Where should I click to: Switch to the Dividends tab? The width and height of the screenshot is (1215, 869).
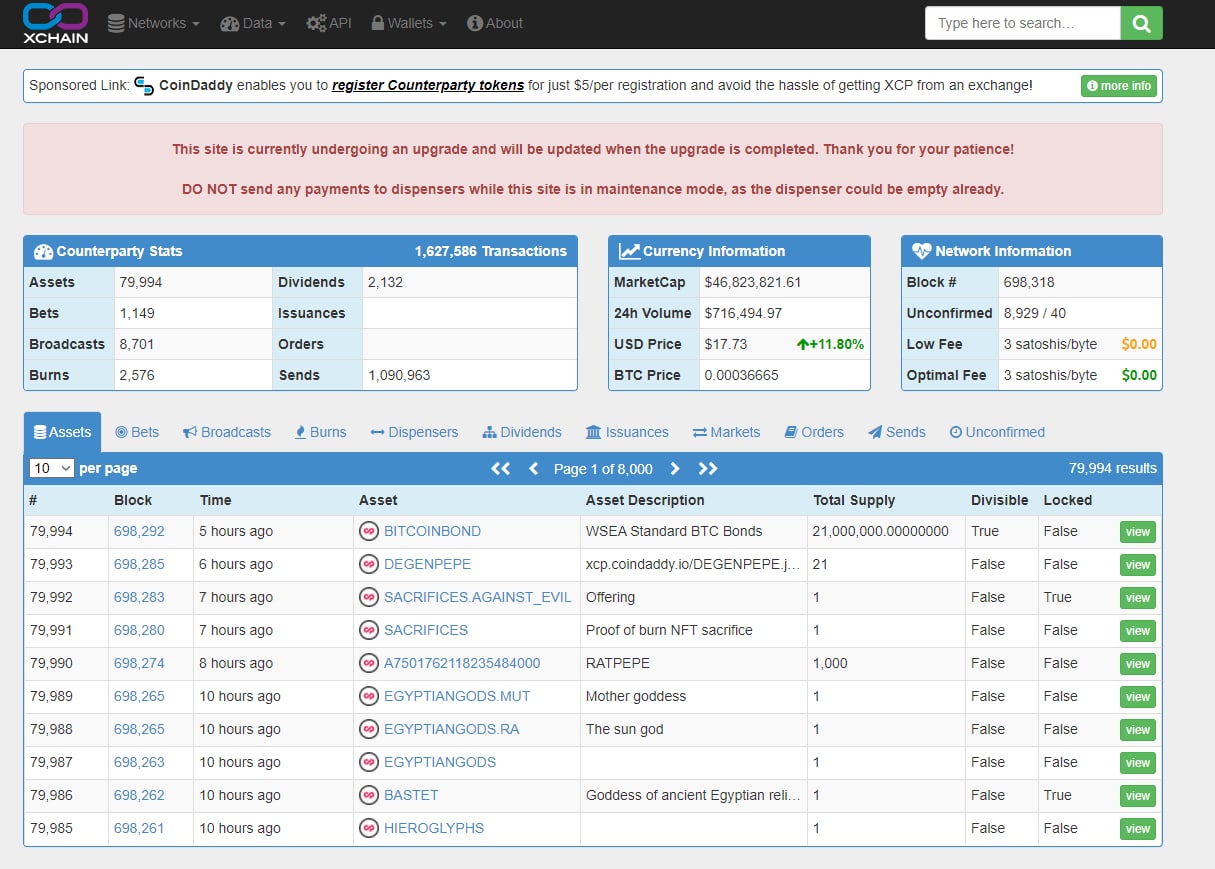[522, 432]
